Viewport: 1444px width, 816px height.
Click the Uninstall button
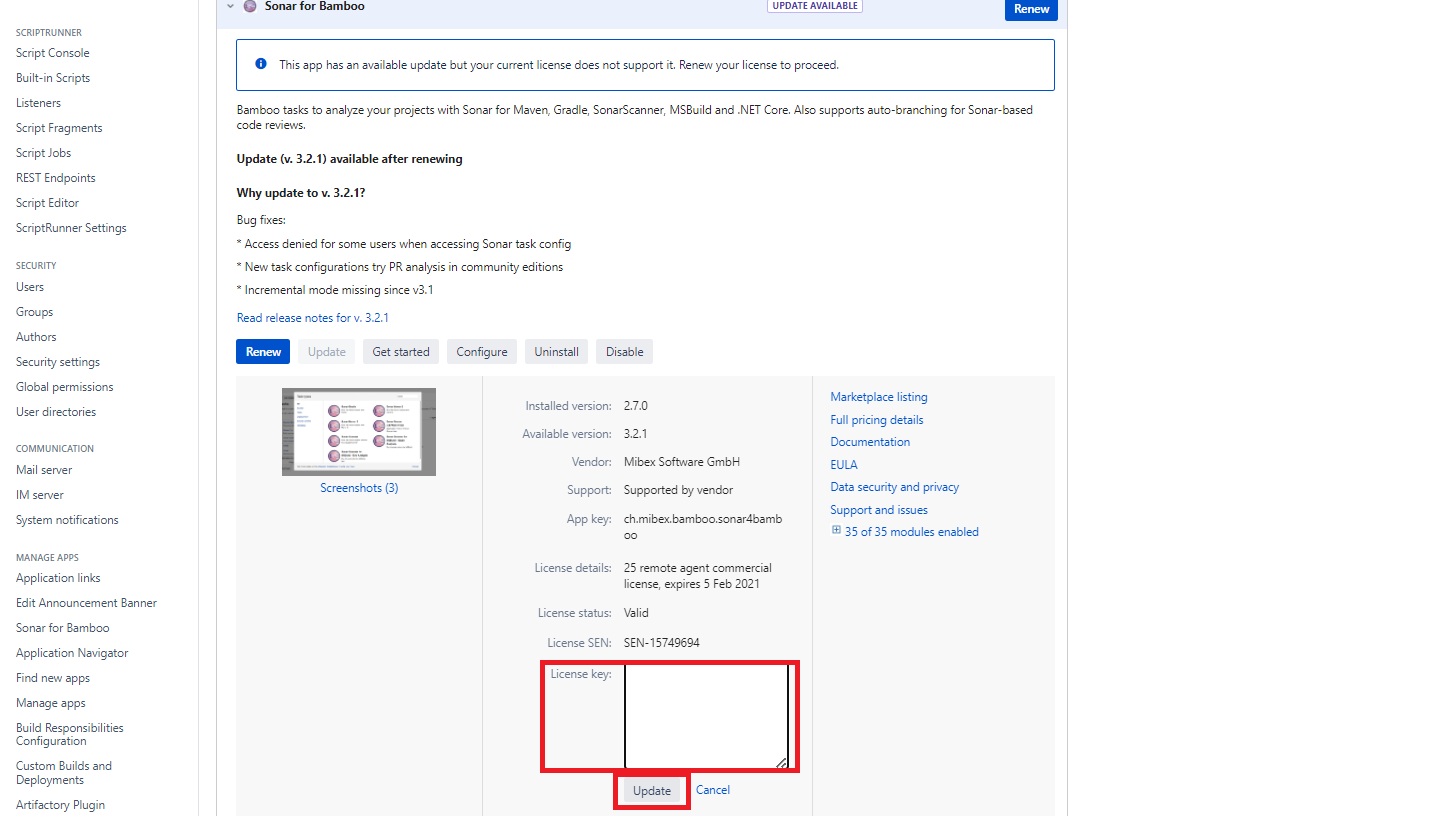pyautogui.click(x=556, y=352)
